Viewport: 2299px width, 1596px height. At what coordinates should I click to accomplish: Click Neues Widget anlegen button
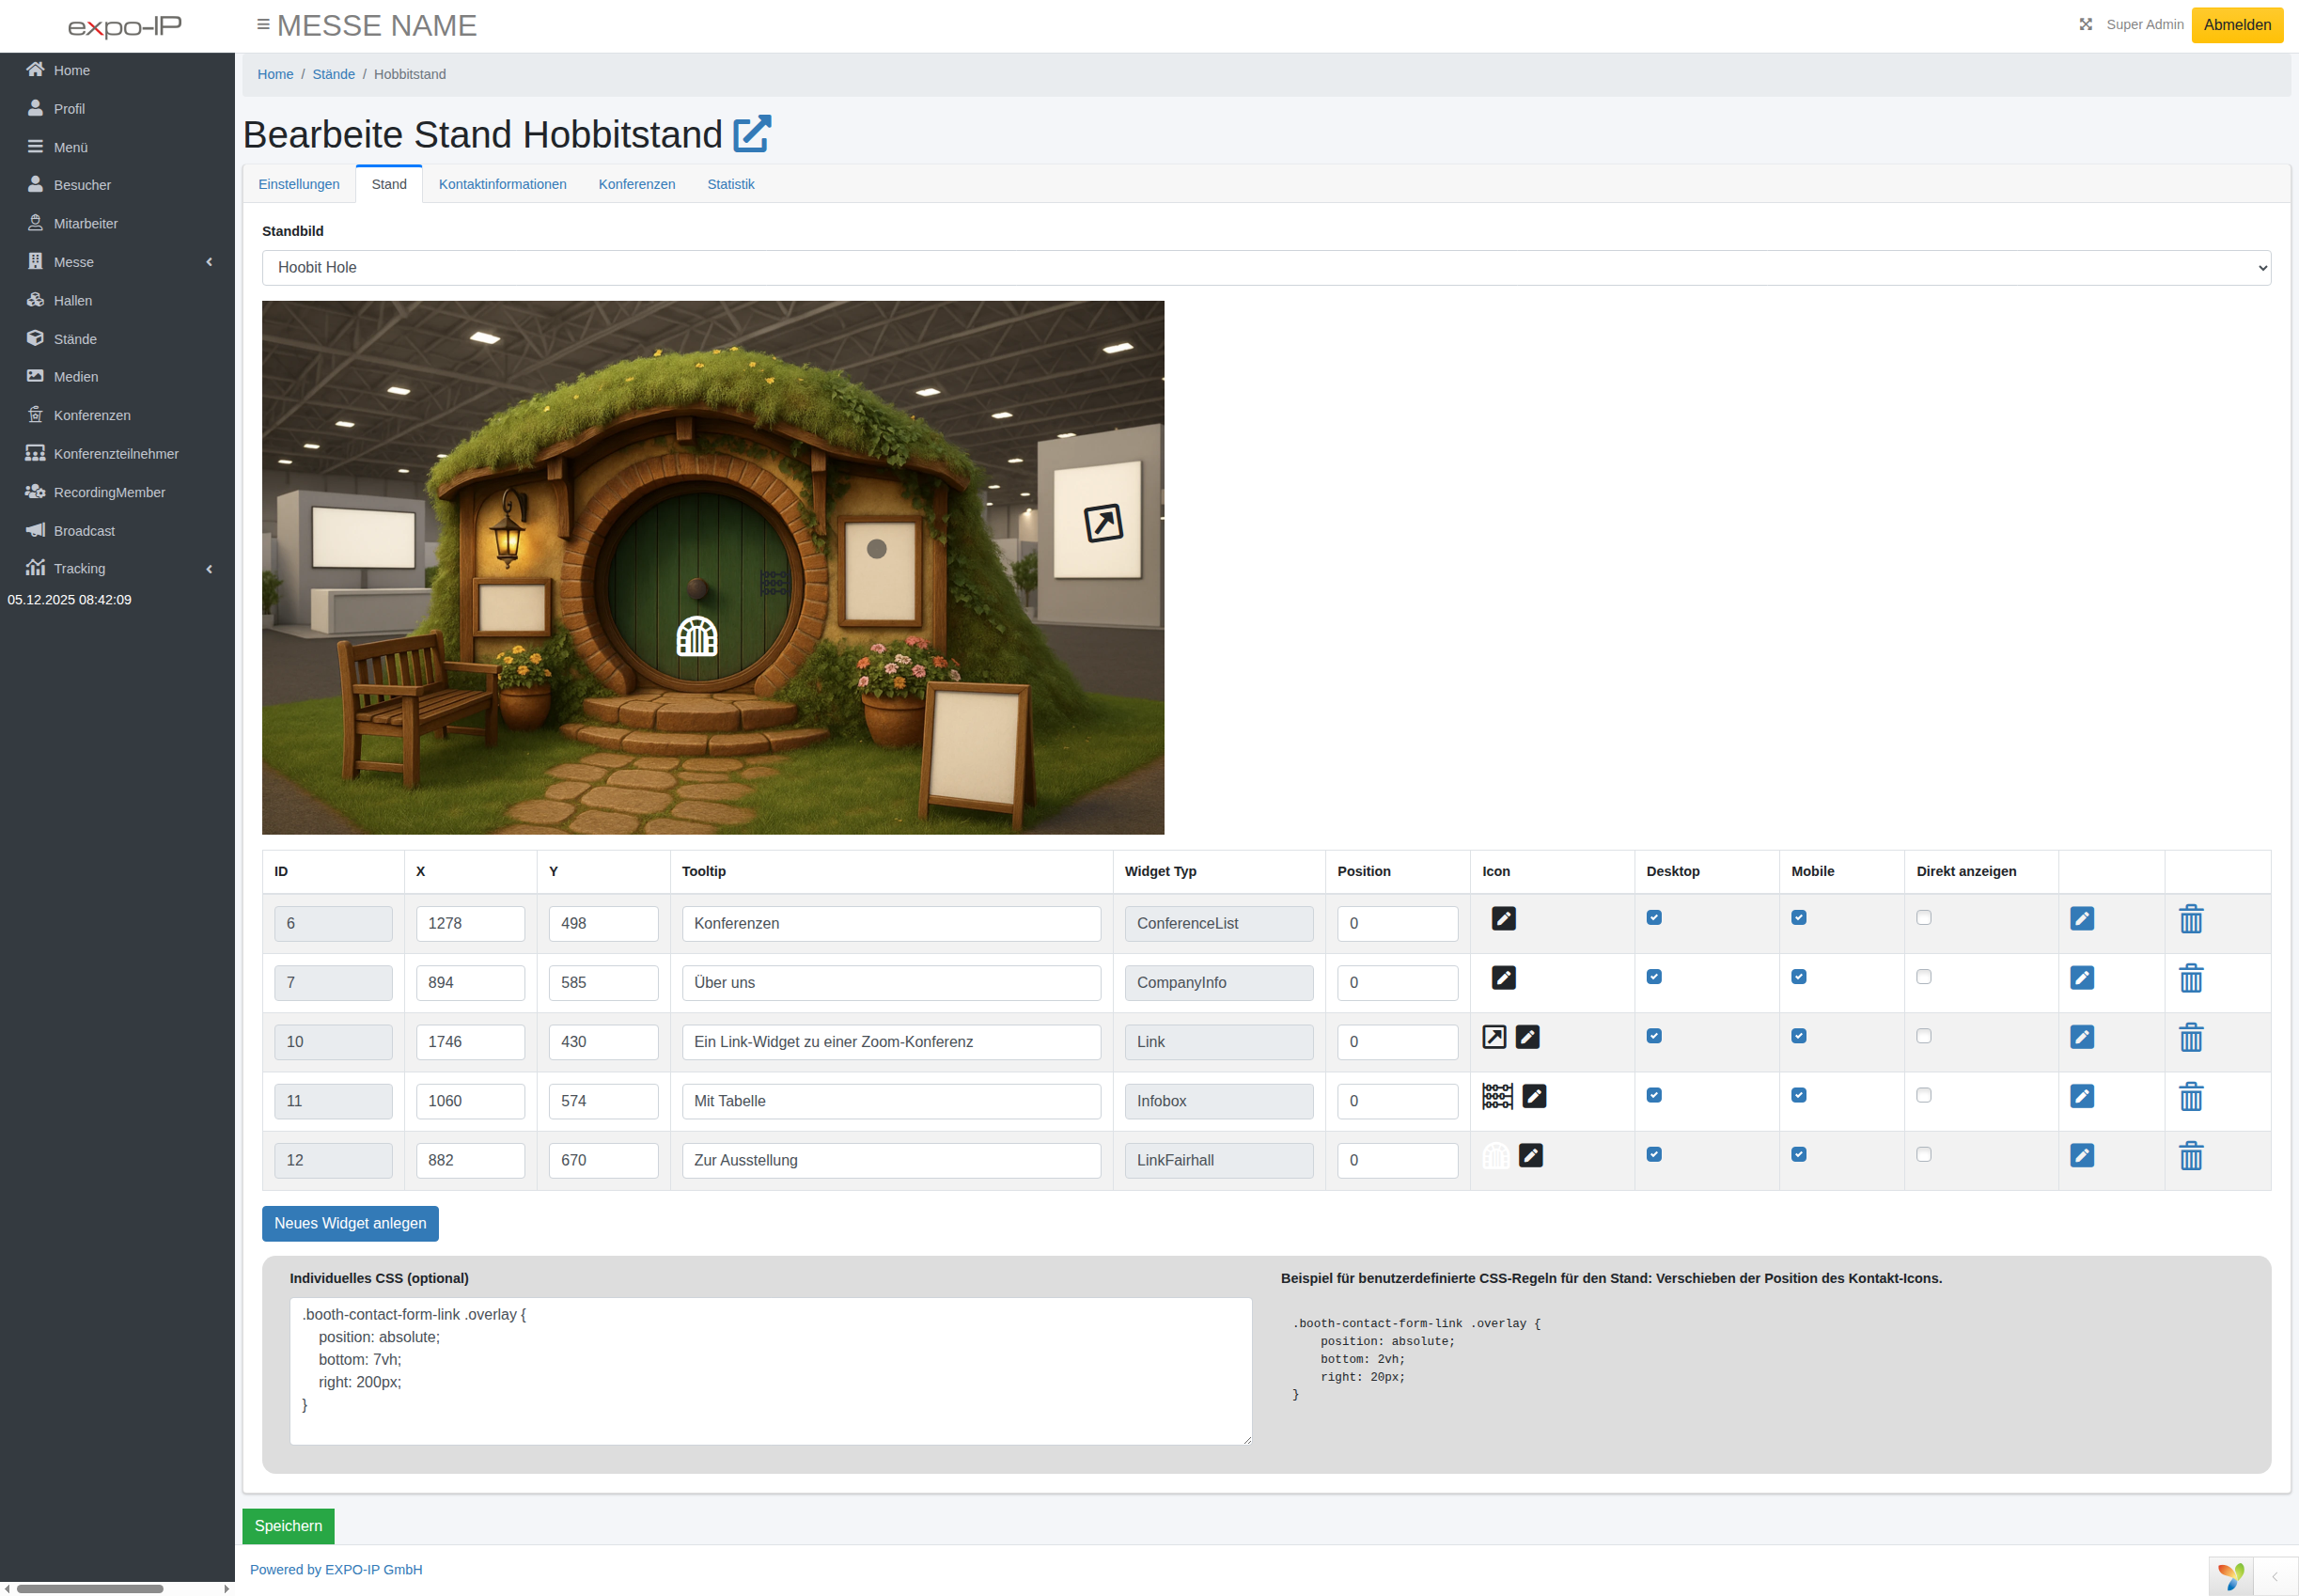point(350,1223)
